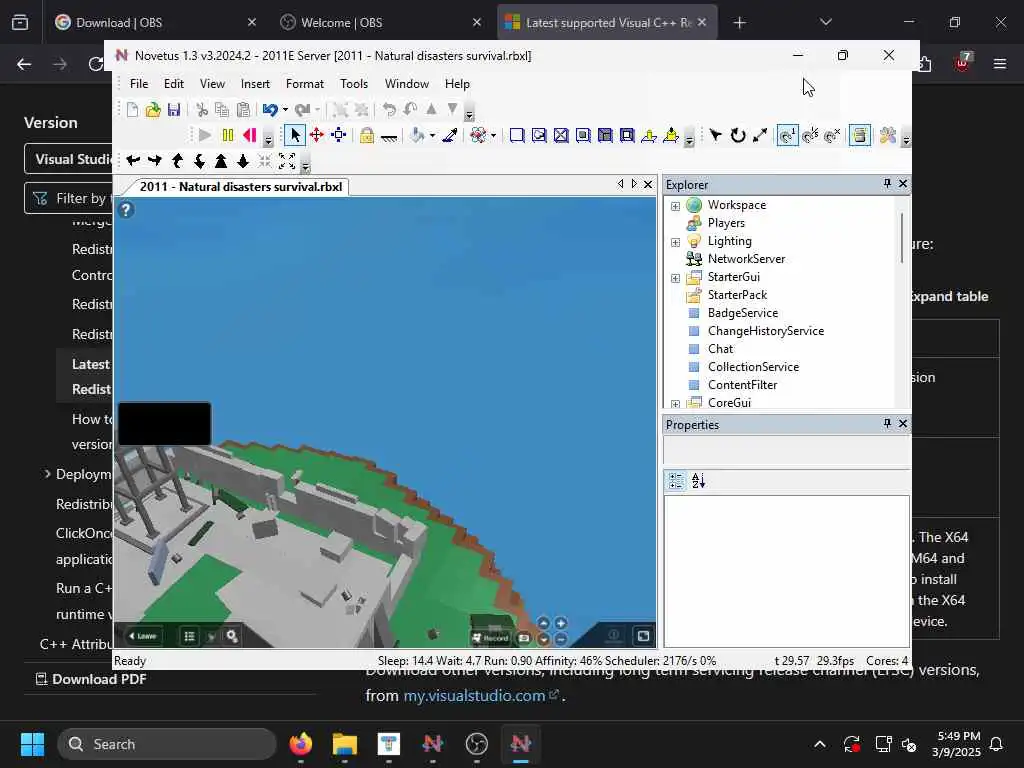
Task: Click the blue Undo arrow icon
Action: tap(270, 110)
